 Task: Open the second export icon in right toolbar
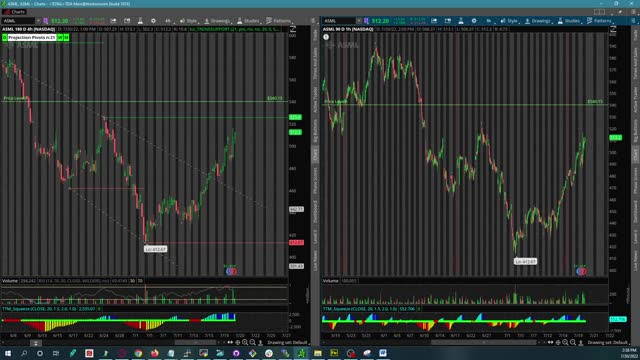pos(448,21)
